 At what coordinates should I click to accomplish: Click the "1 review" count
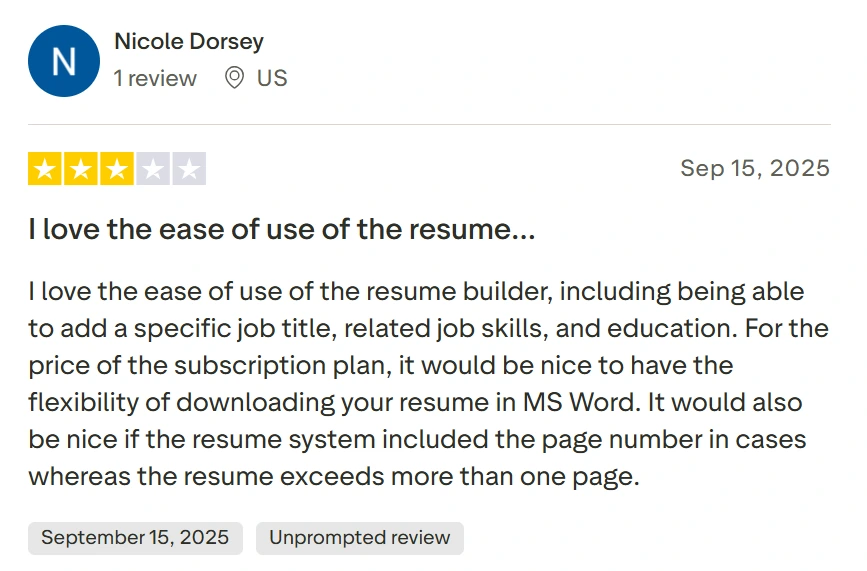[155, 78]
